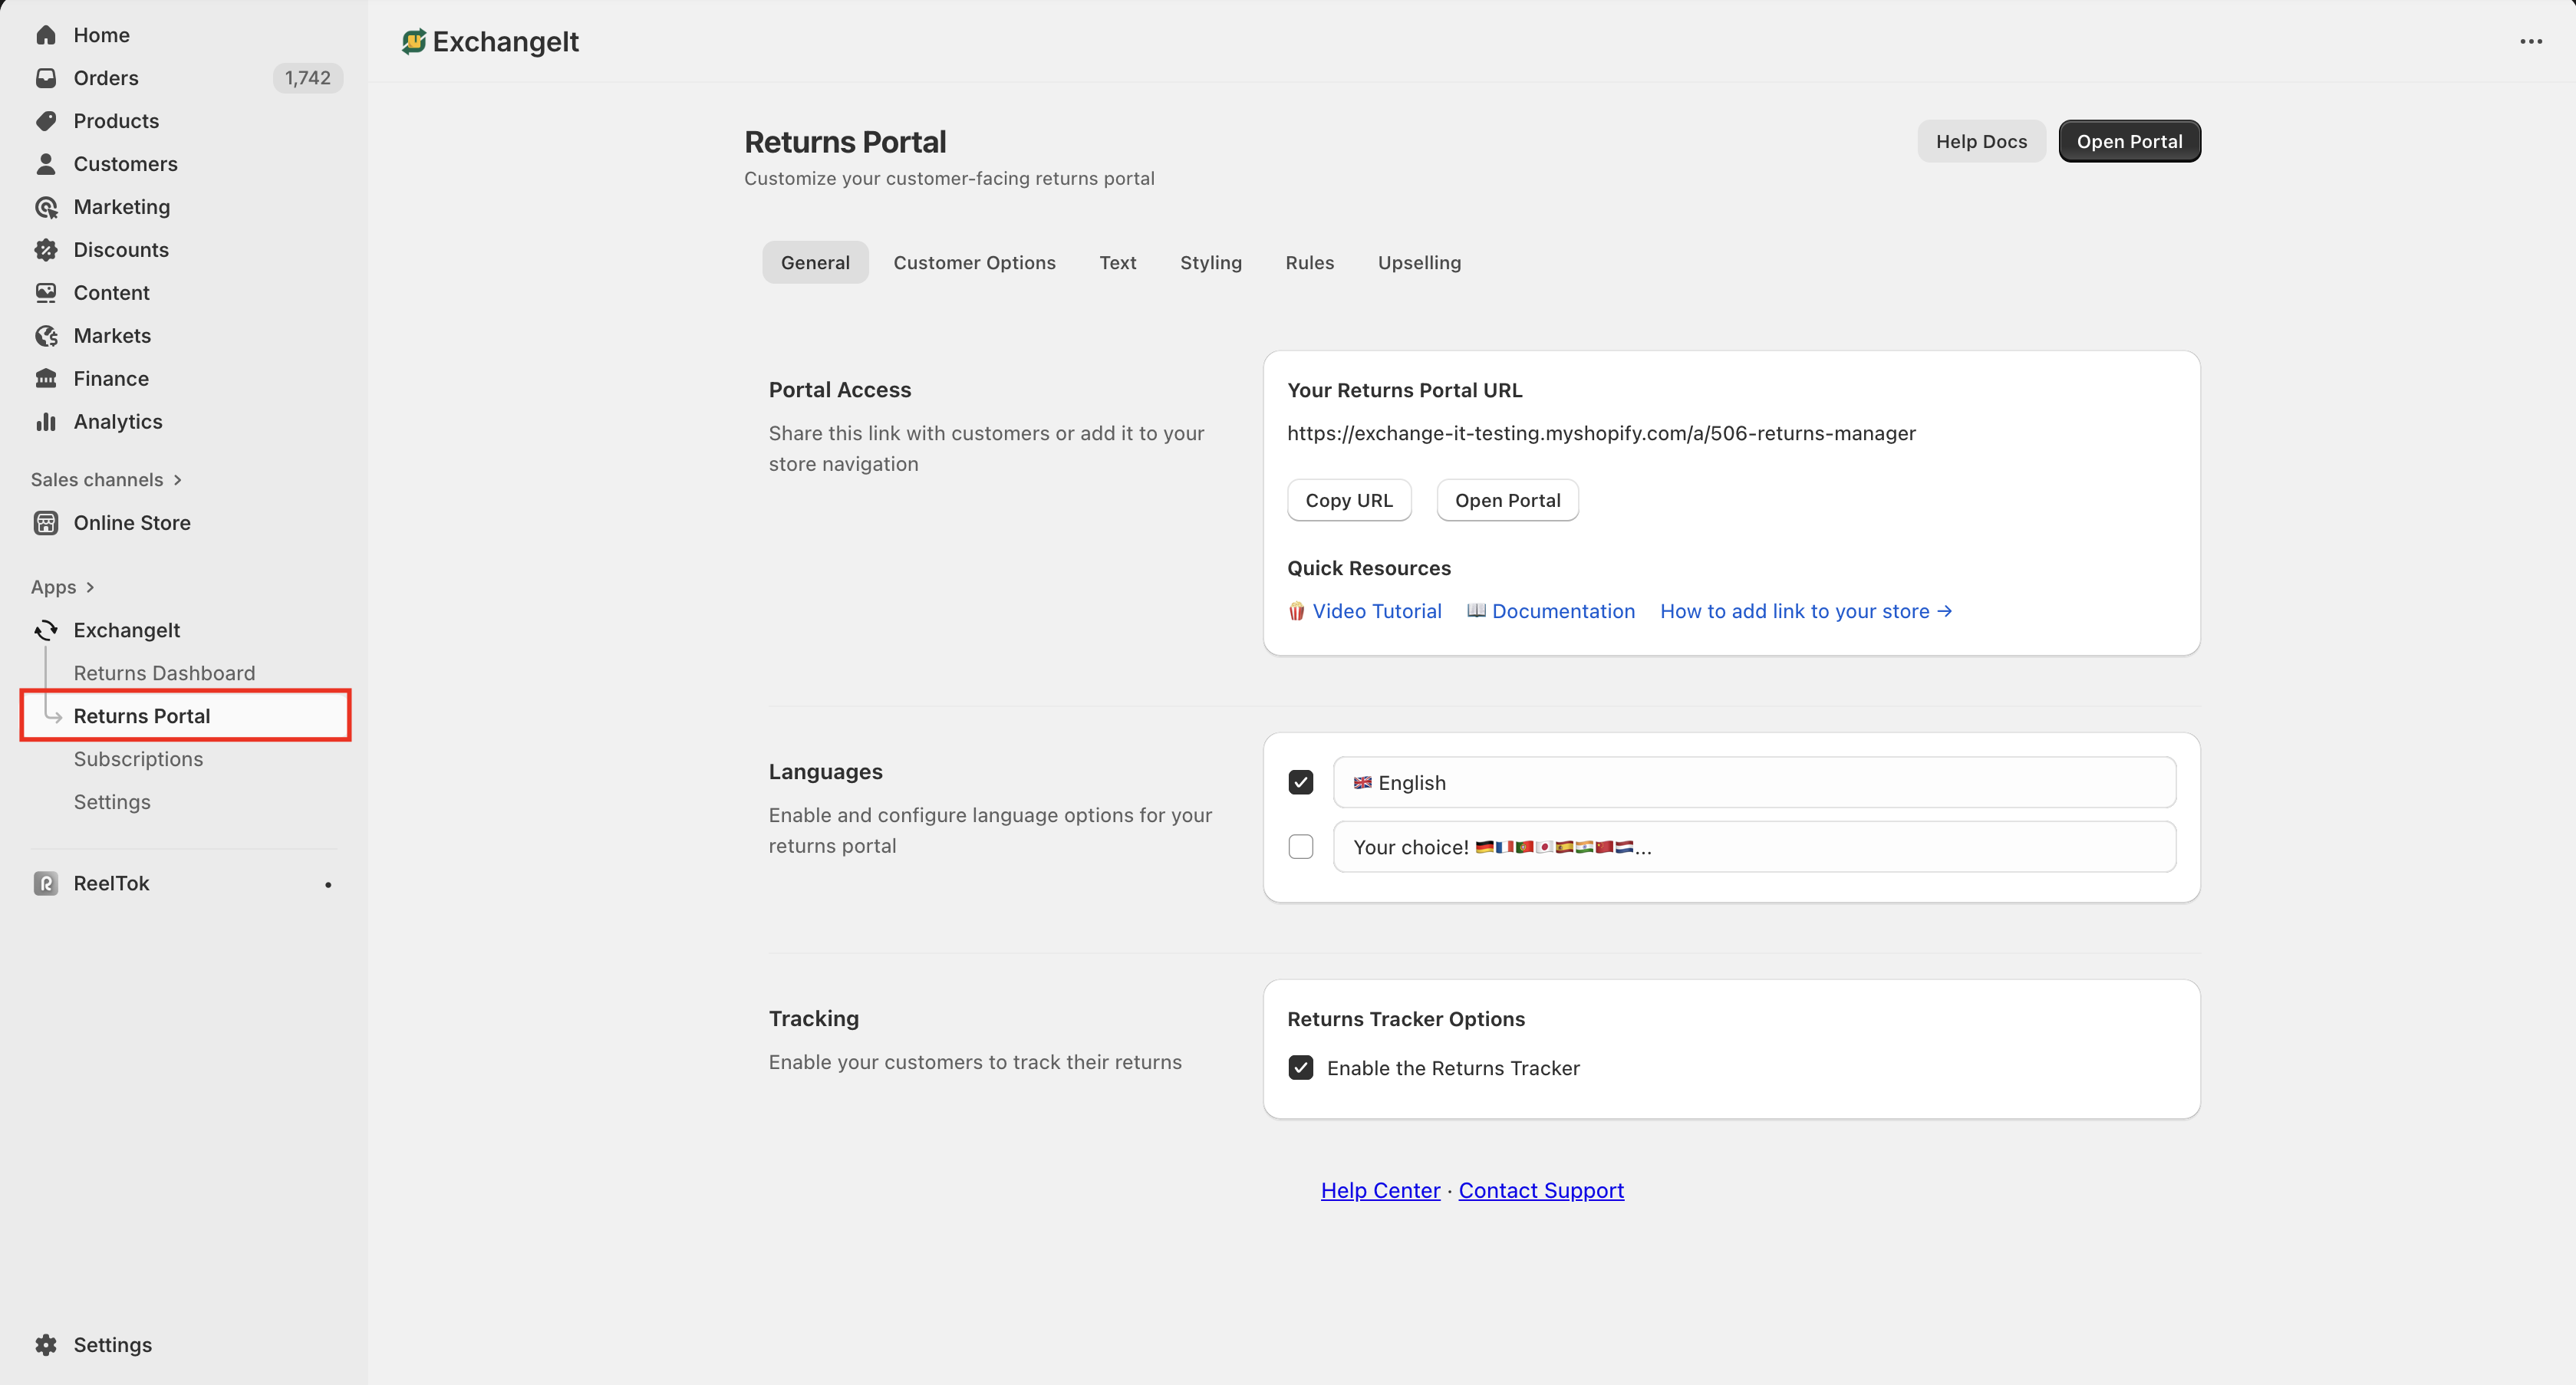Screen dimensions: 2576x1385
Task: Click the Home house icon
Action: pyautogui.click(x=46, y=35)
